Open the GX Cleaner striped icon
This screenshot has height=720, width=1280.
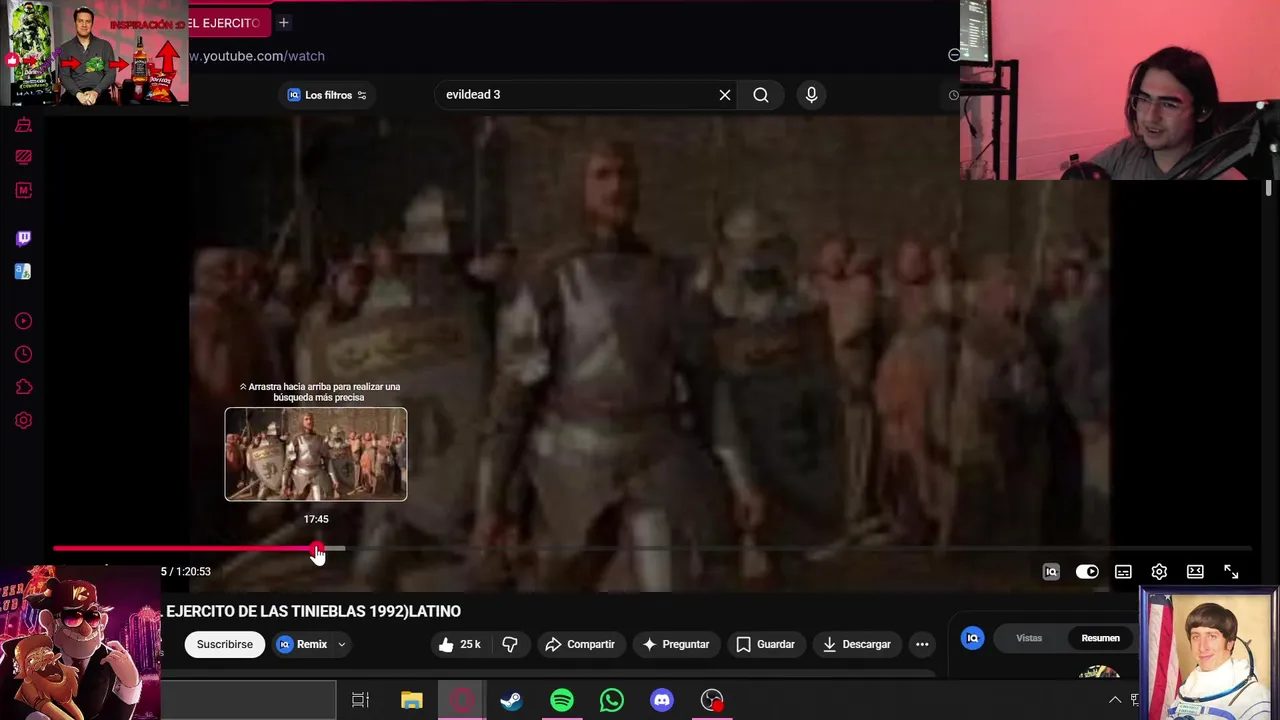tap(23, 157)
